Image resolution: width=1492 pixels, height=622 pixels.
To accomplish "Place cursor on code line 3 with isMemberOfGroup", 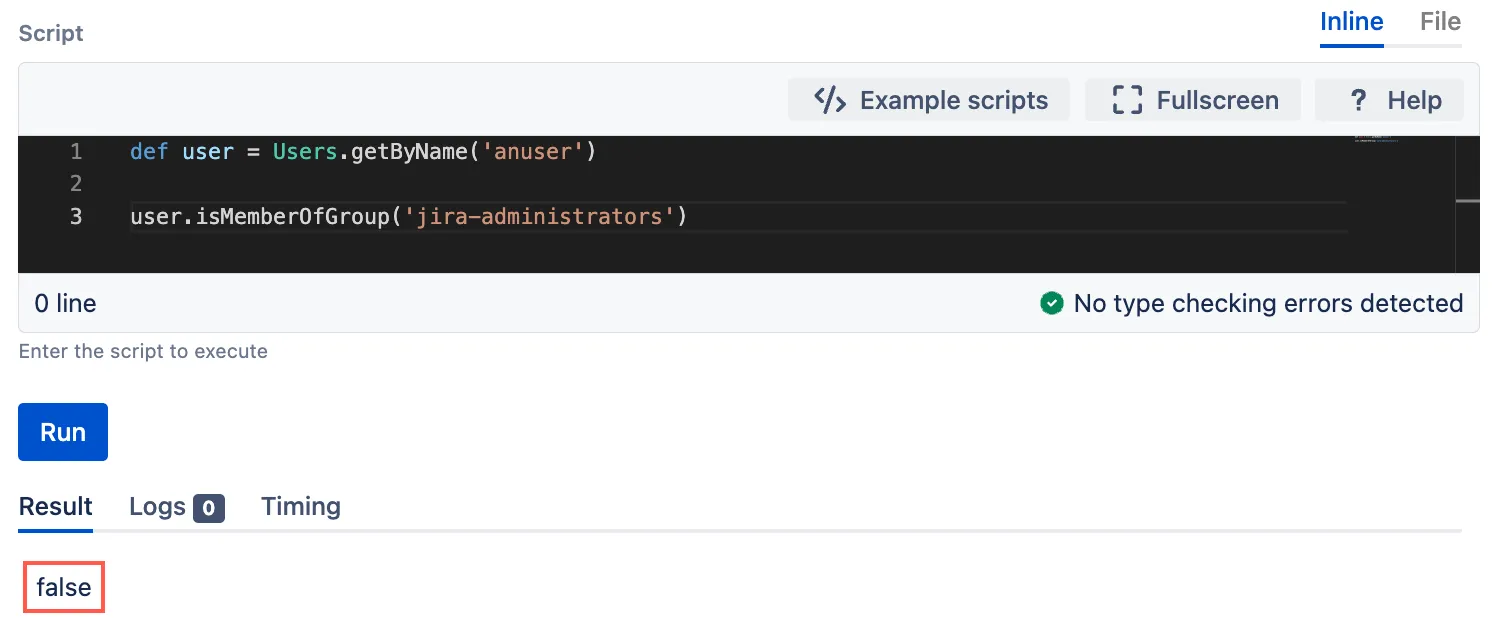I will [x=409, y=216].
